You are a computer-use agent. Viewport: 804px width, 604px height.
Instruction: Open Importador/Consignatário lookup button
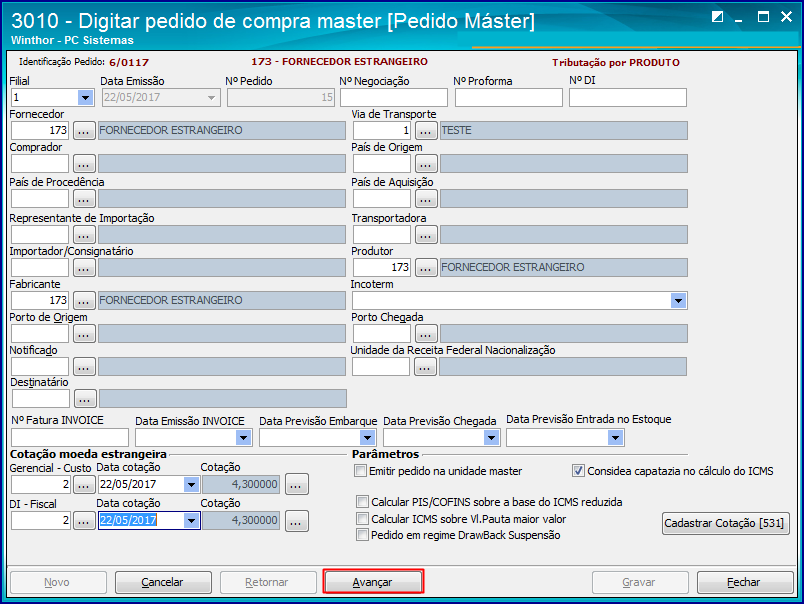(x=84, y=268)
